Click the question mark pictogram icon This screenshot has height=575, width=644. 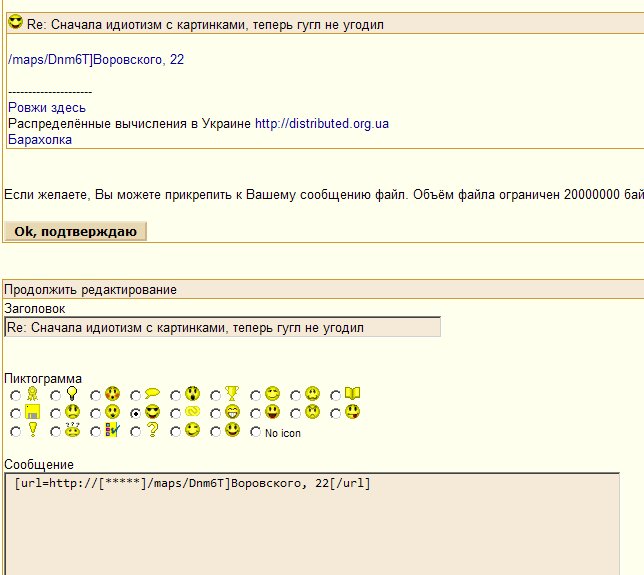click(x=152, y=431)
